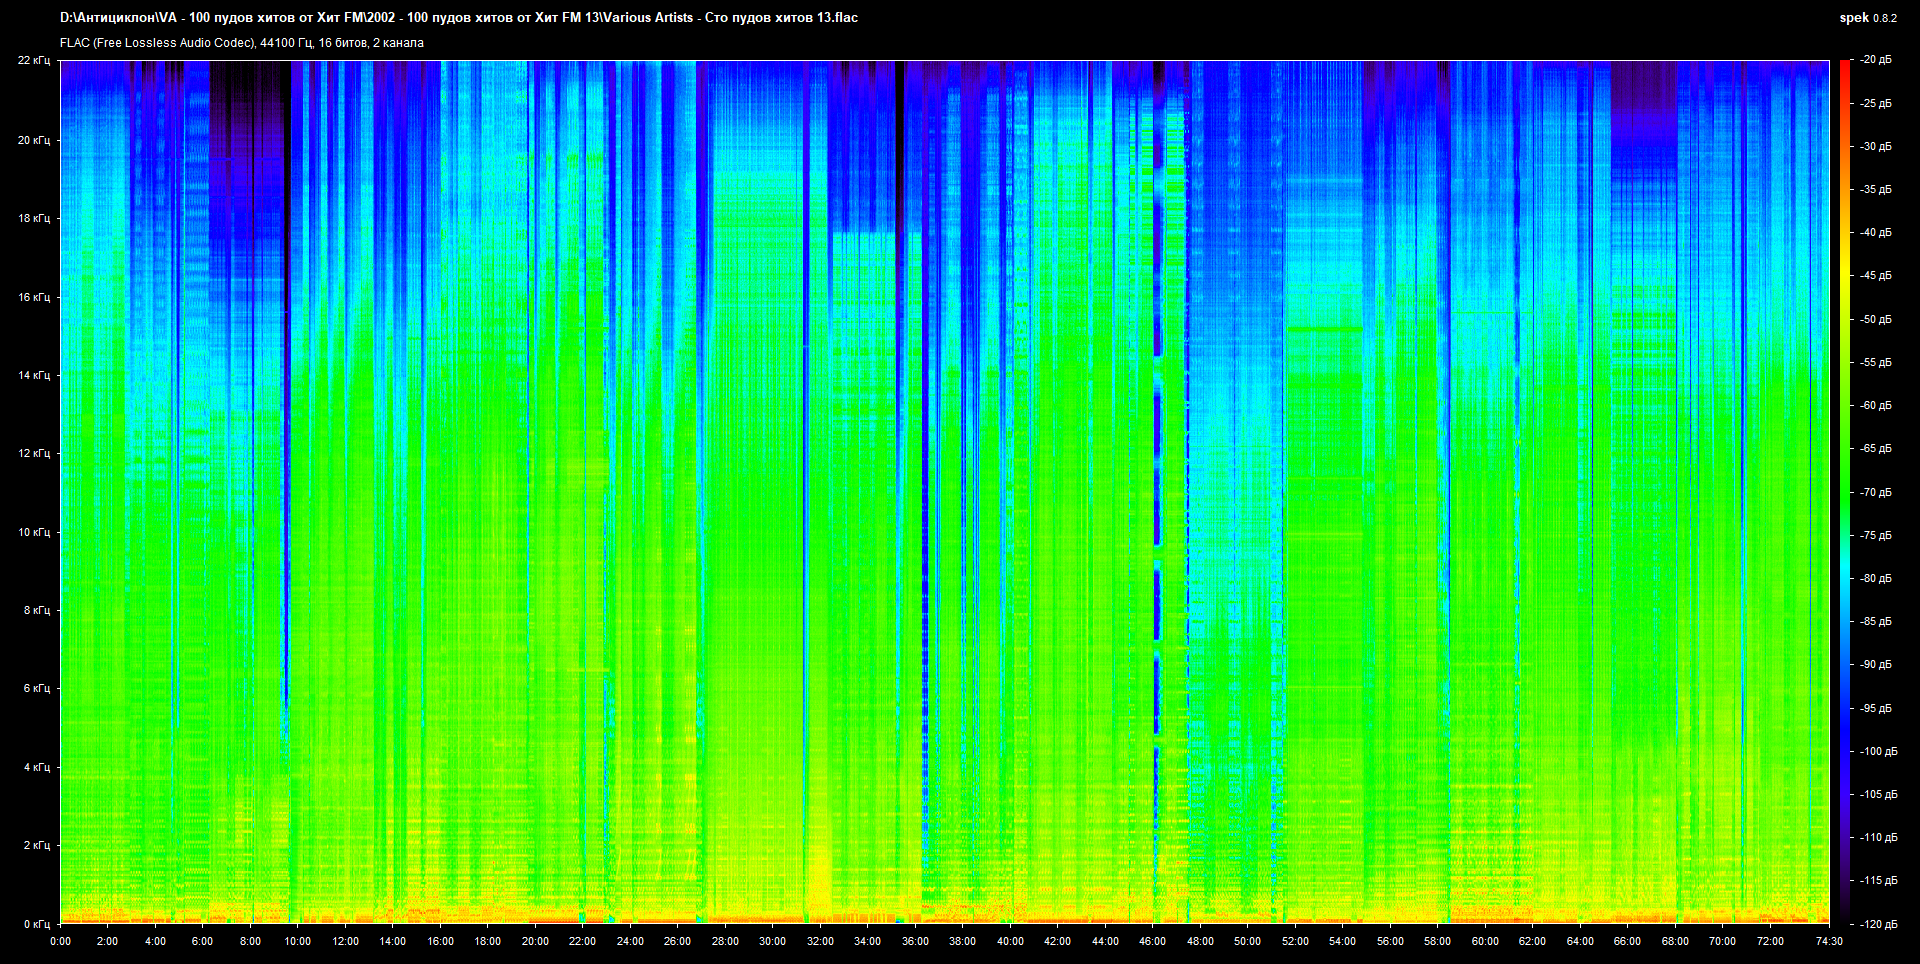Viewport: 1920px width, 964px height.
Task: Click the 16 кГц frequency axis label
Action: click(34, 297)
